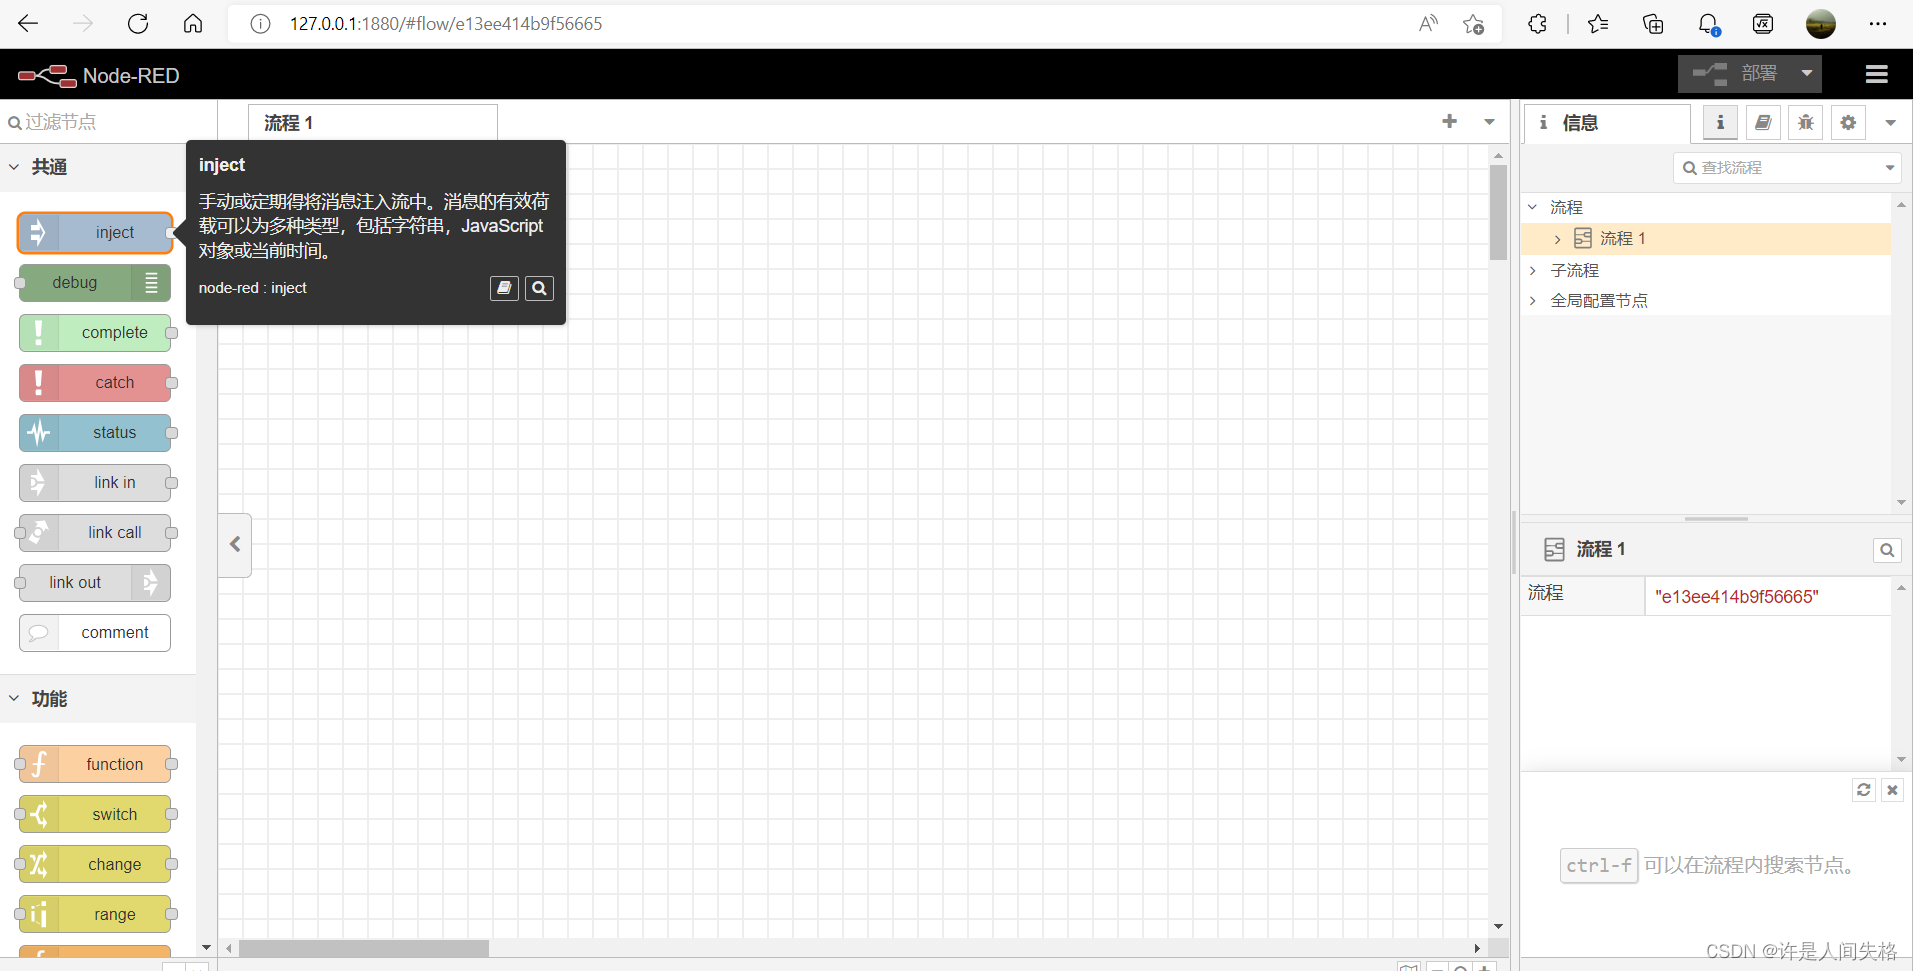This screenshot has height=971, width=1913.
Task: Click the browser home button
Action: 193,24
